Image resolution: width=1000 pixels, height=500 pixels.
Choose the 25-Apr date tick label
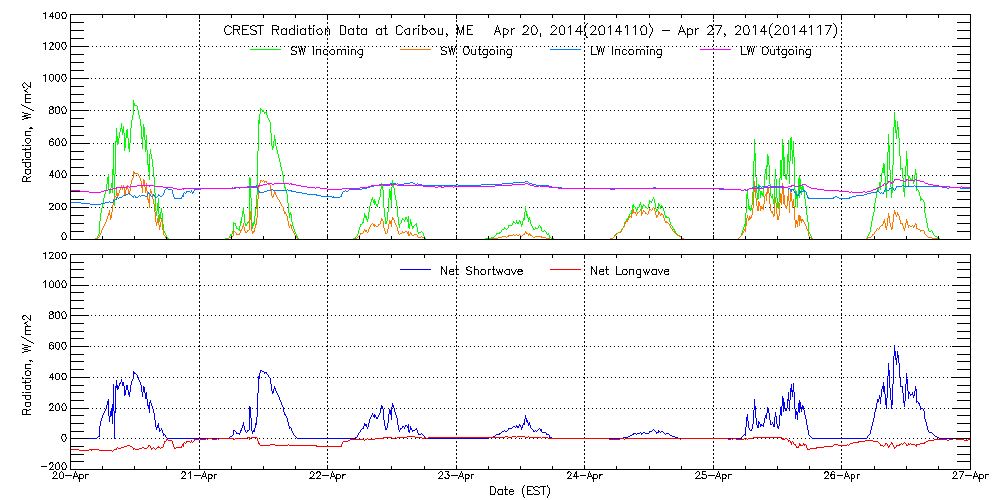click(x=713, y=478)
